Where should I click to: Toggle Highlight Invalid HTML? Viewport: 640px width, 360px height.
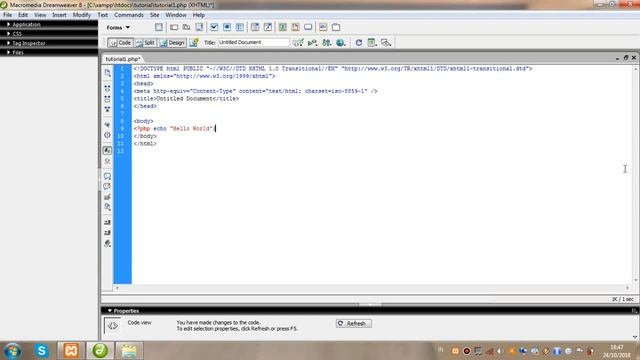(107, 161)
